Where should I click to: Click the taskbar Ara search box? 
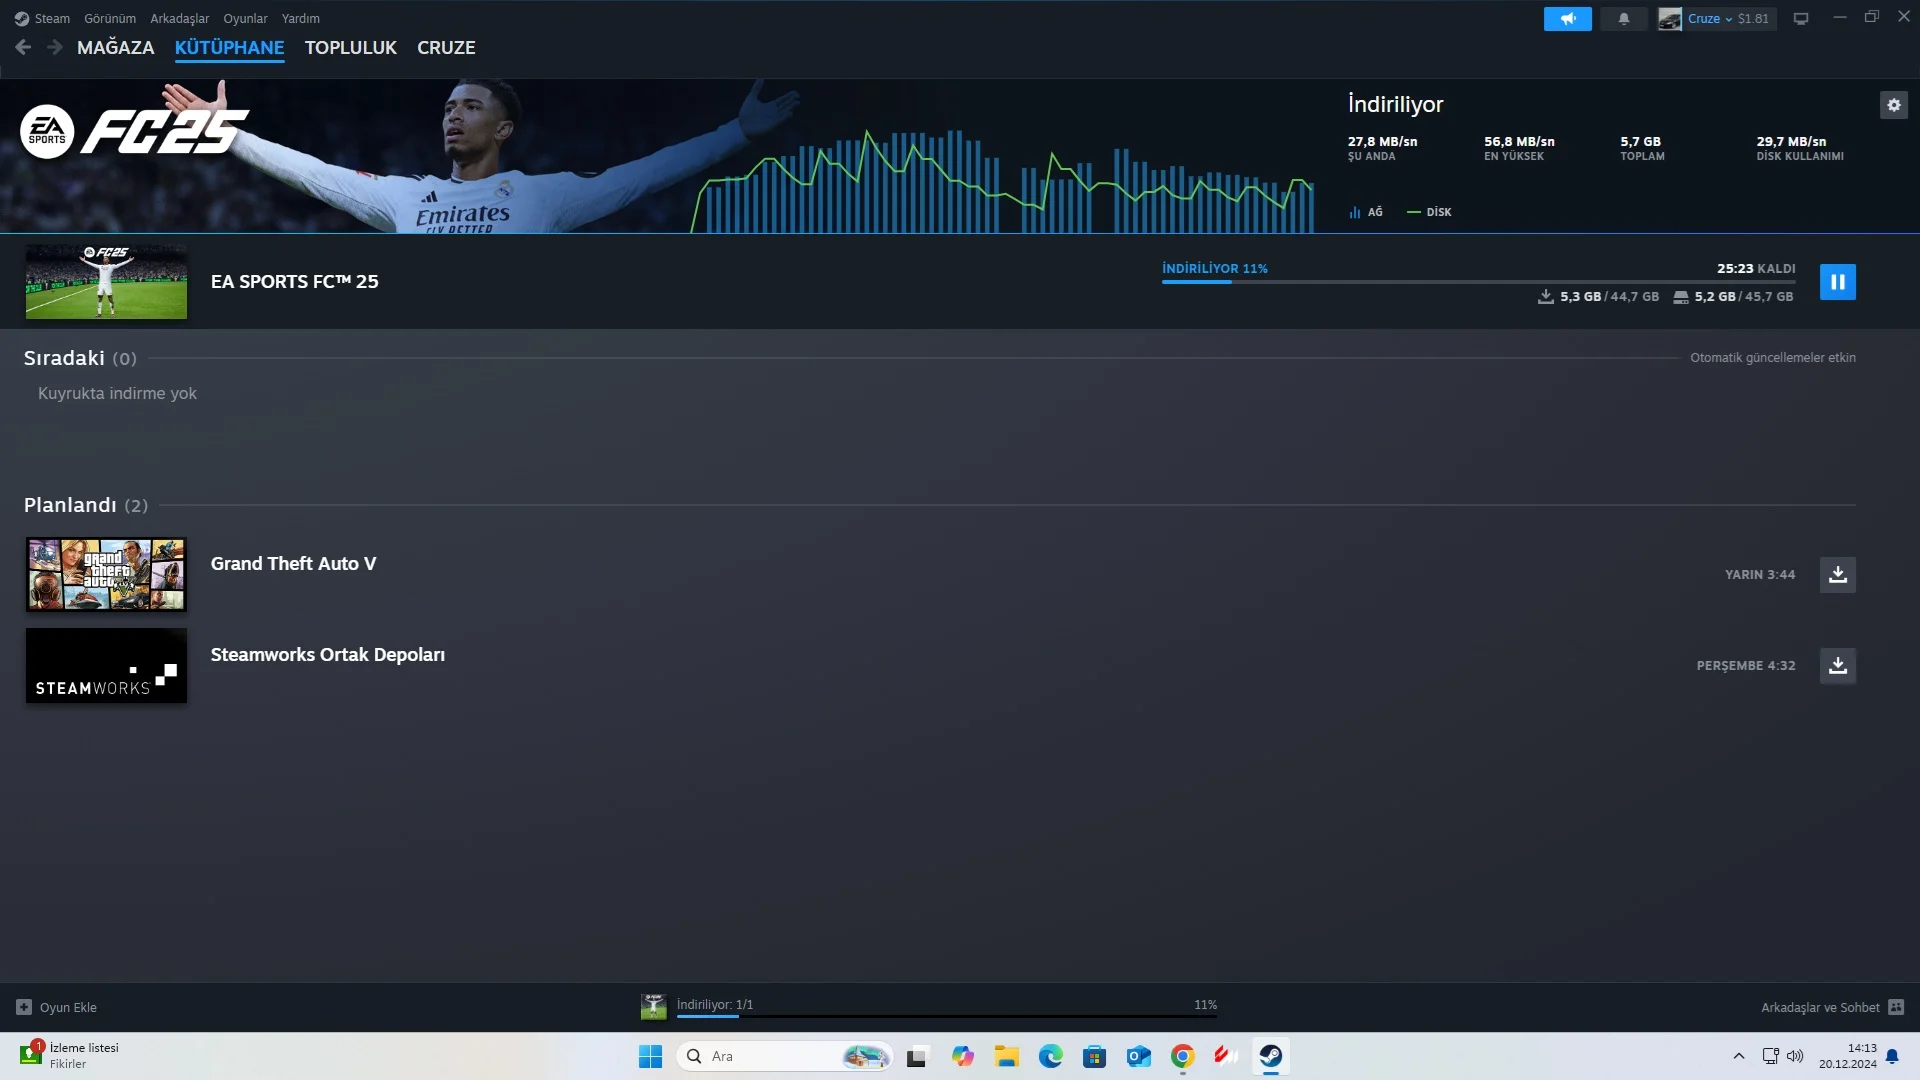(x=785, y=1056)
